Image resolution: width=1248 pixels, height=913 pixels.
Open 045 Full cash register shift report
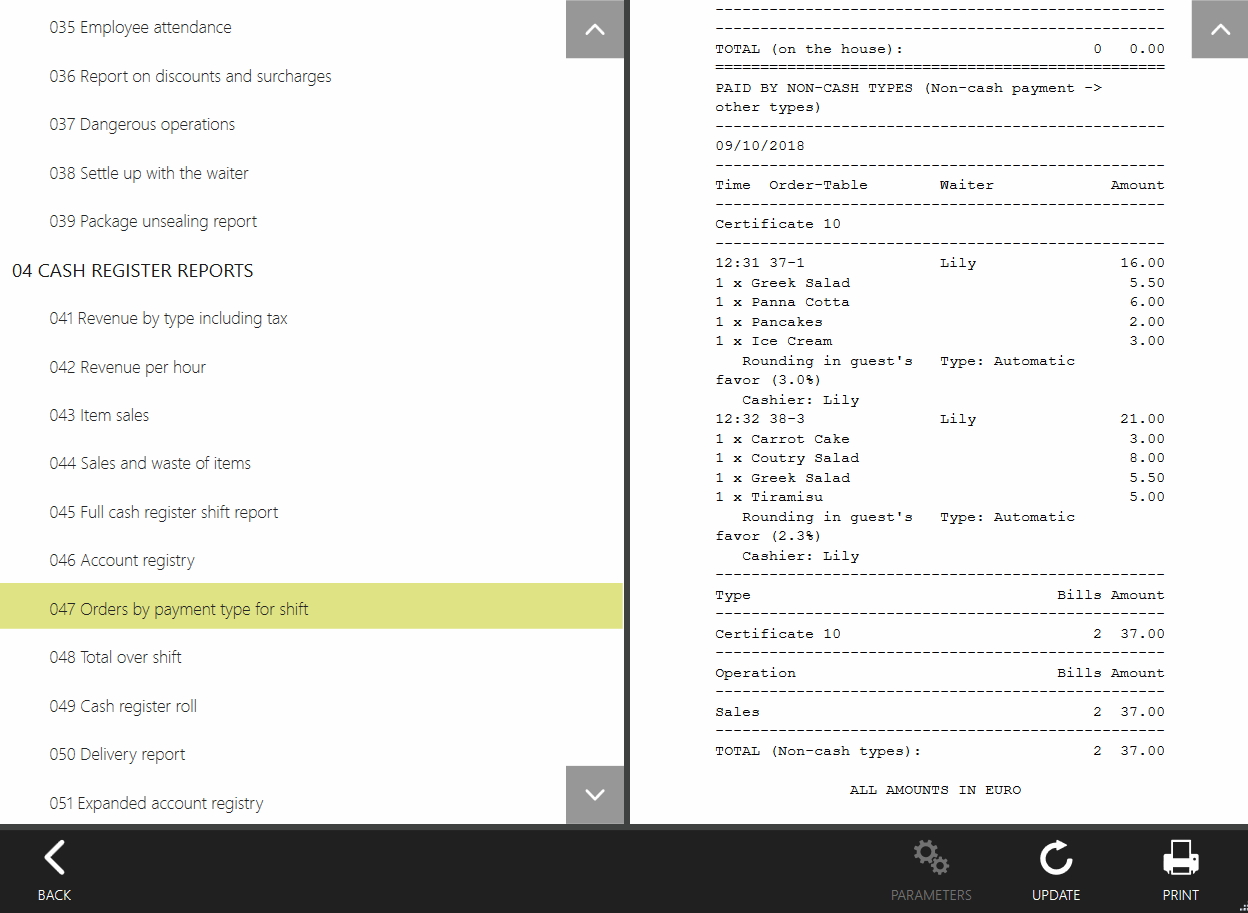(x=164, y=512)
